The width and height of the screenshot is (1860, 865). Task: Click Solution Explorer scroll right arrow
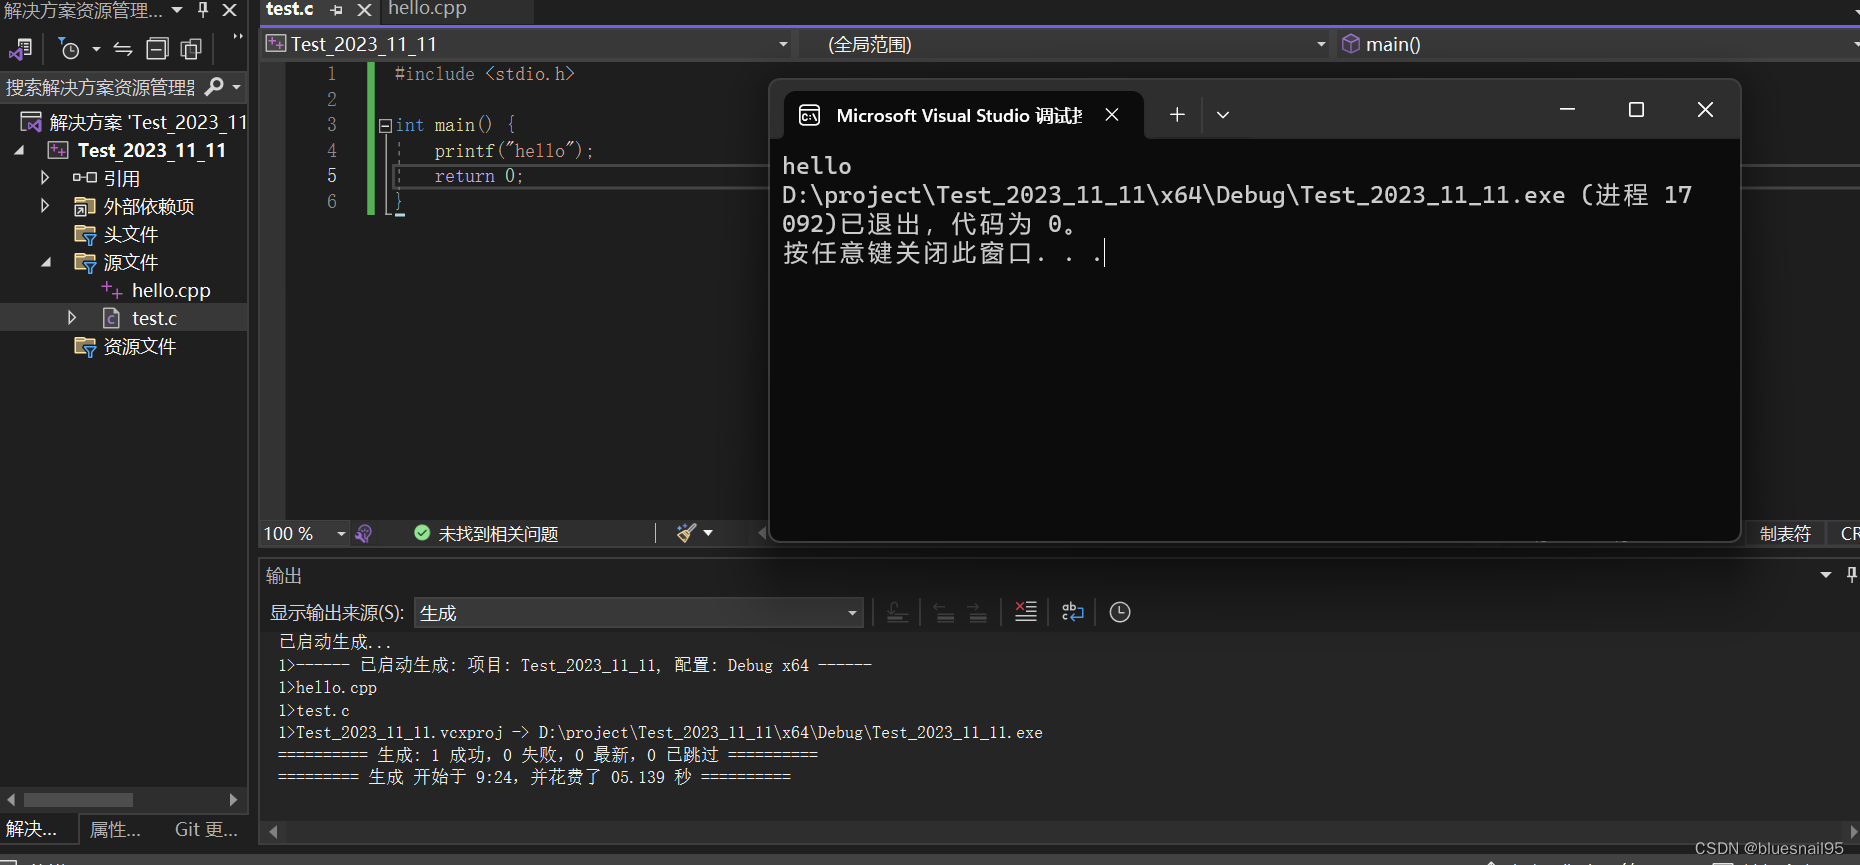[233, 800]
